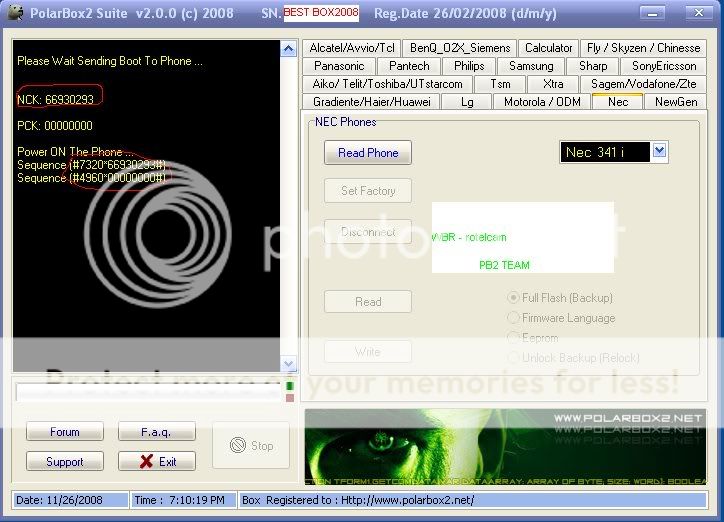Select Full Flash (Backup) option

tap(560, 298)
